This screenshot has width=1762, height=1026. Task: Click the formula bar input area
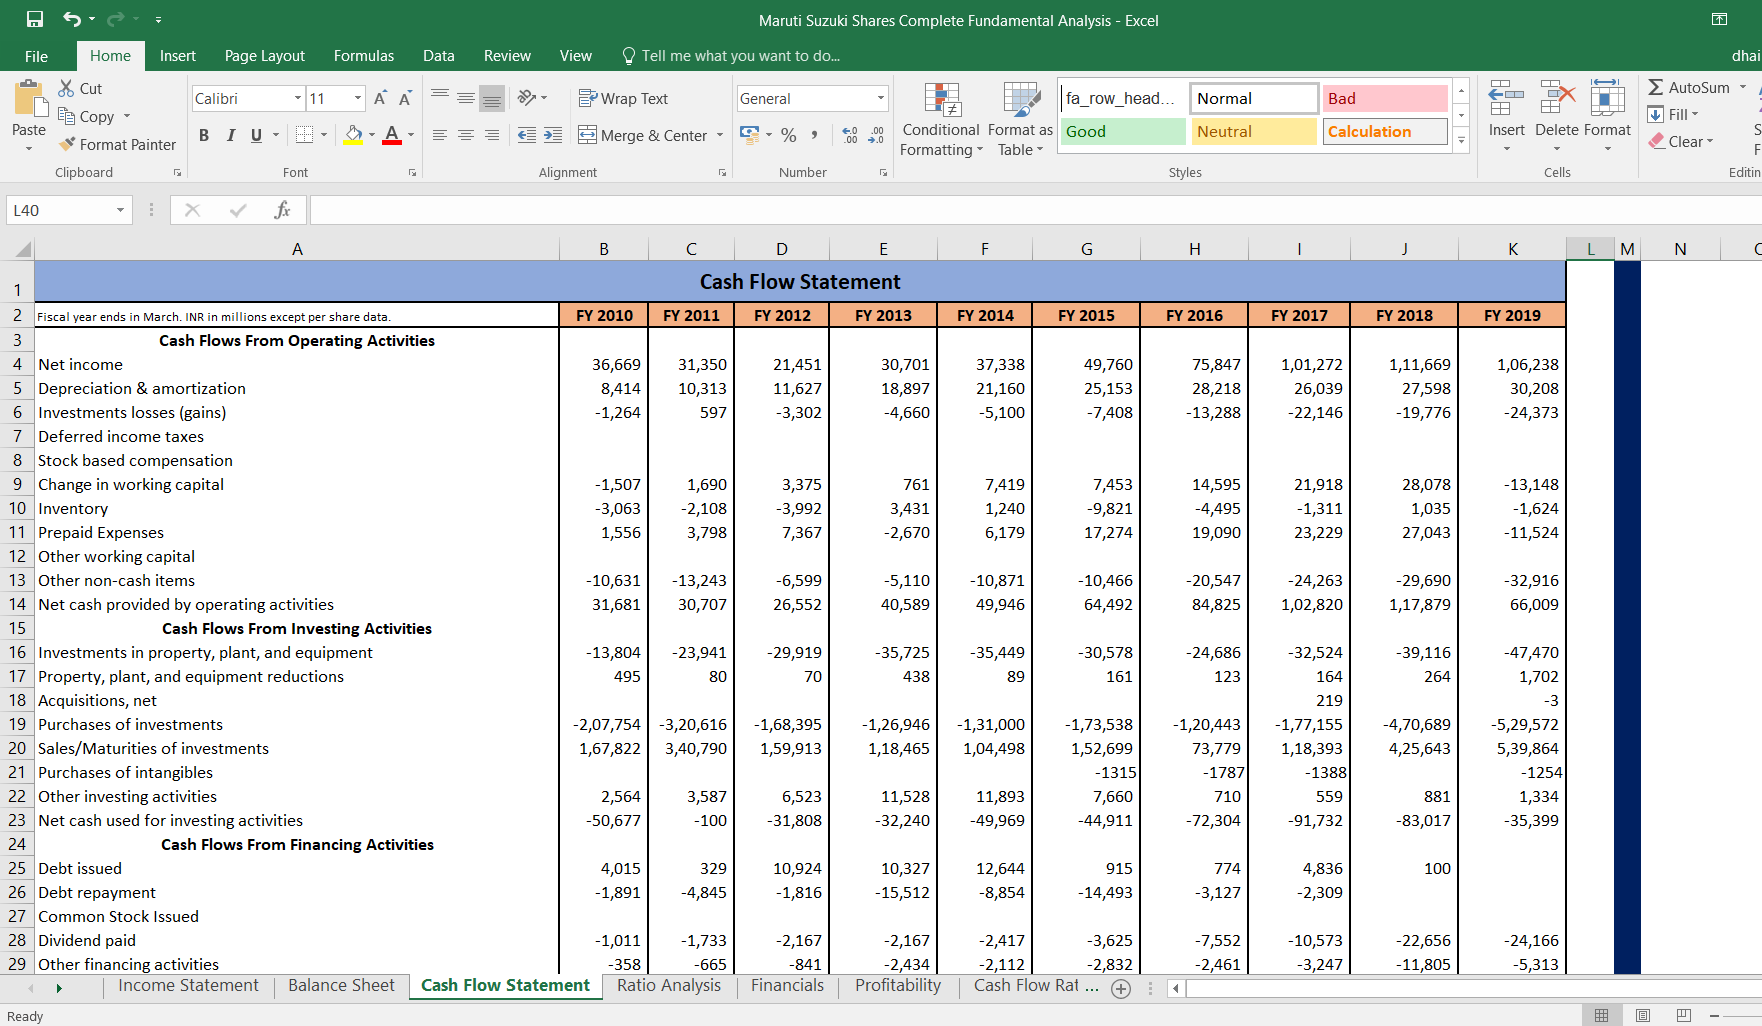[1035, 210]
